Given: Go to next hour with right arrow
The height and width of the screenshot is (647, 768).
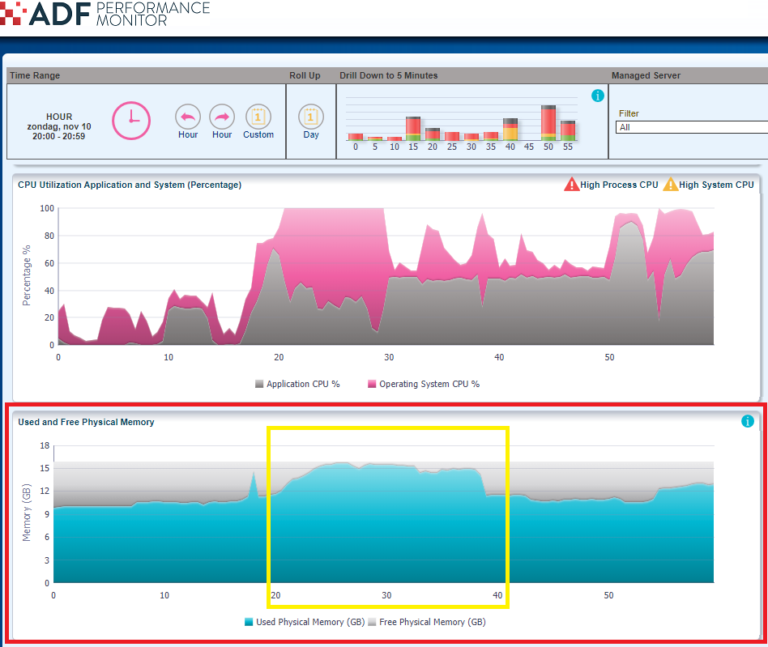Looking at the screenshot, I should click(222, 116).
